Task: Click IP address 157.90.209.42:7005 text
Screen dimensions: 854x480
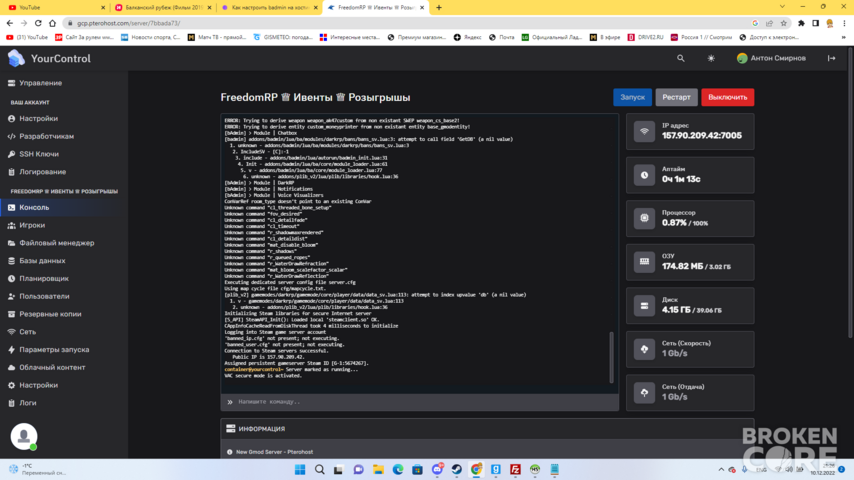Action: (x=702, y=136)
